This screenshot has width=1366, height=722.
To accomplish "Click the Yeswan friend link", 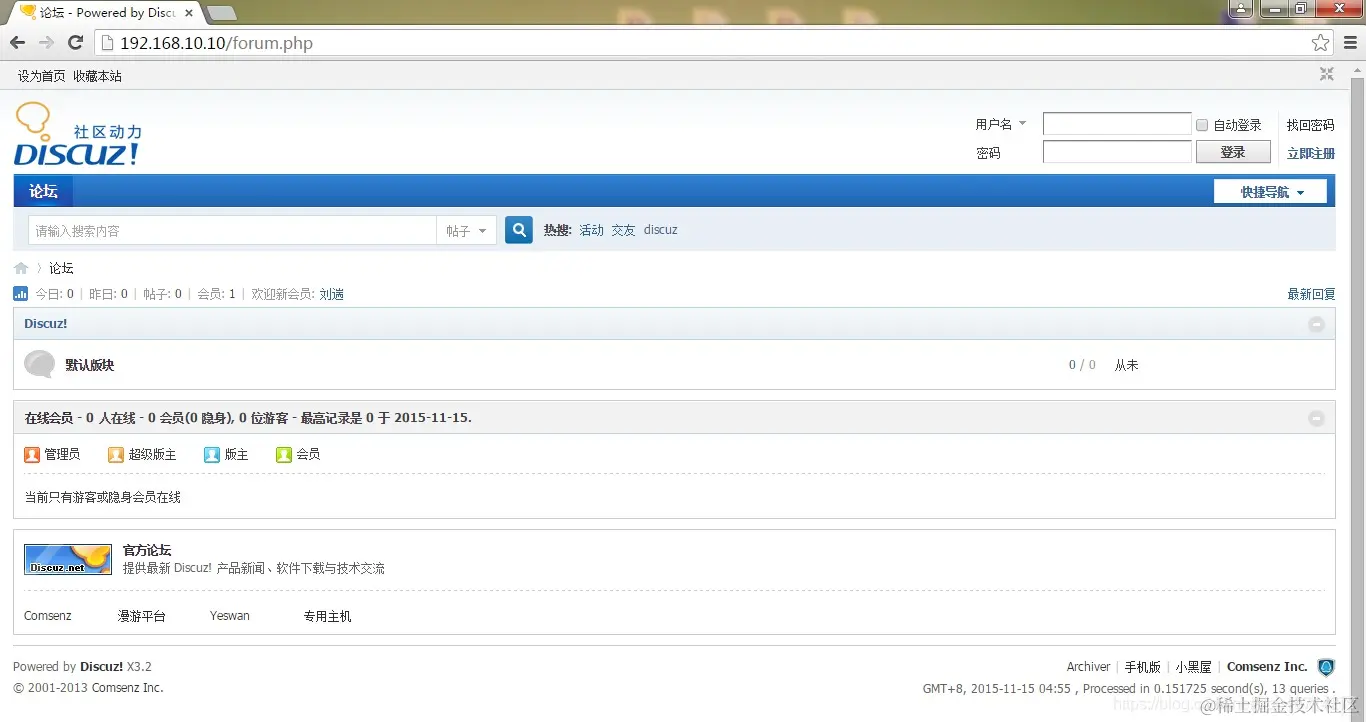I will (230, 616).
